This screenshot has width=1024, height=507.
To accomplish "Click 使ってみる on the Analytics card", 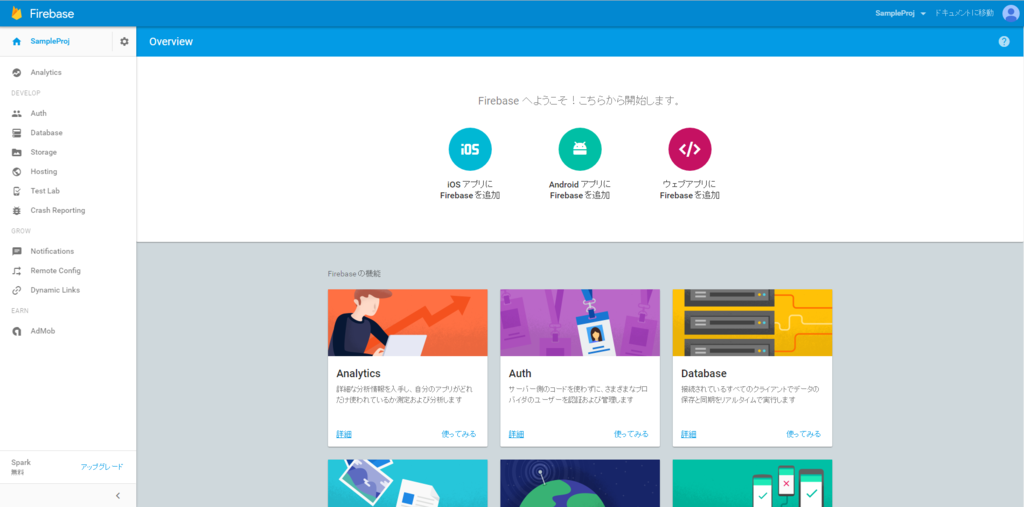I will (459, 434).
